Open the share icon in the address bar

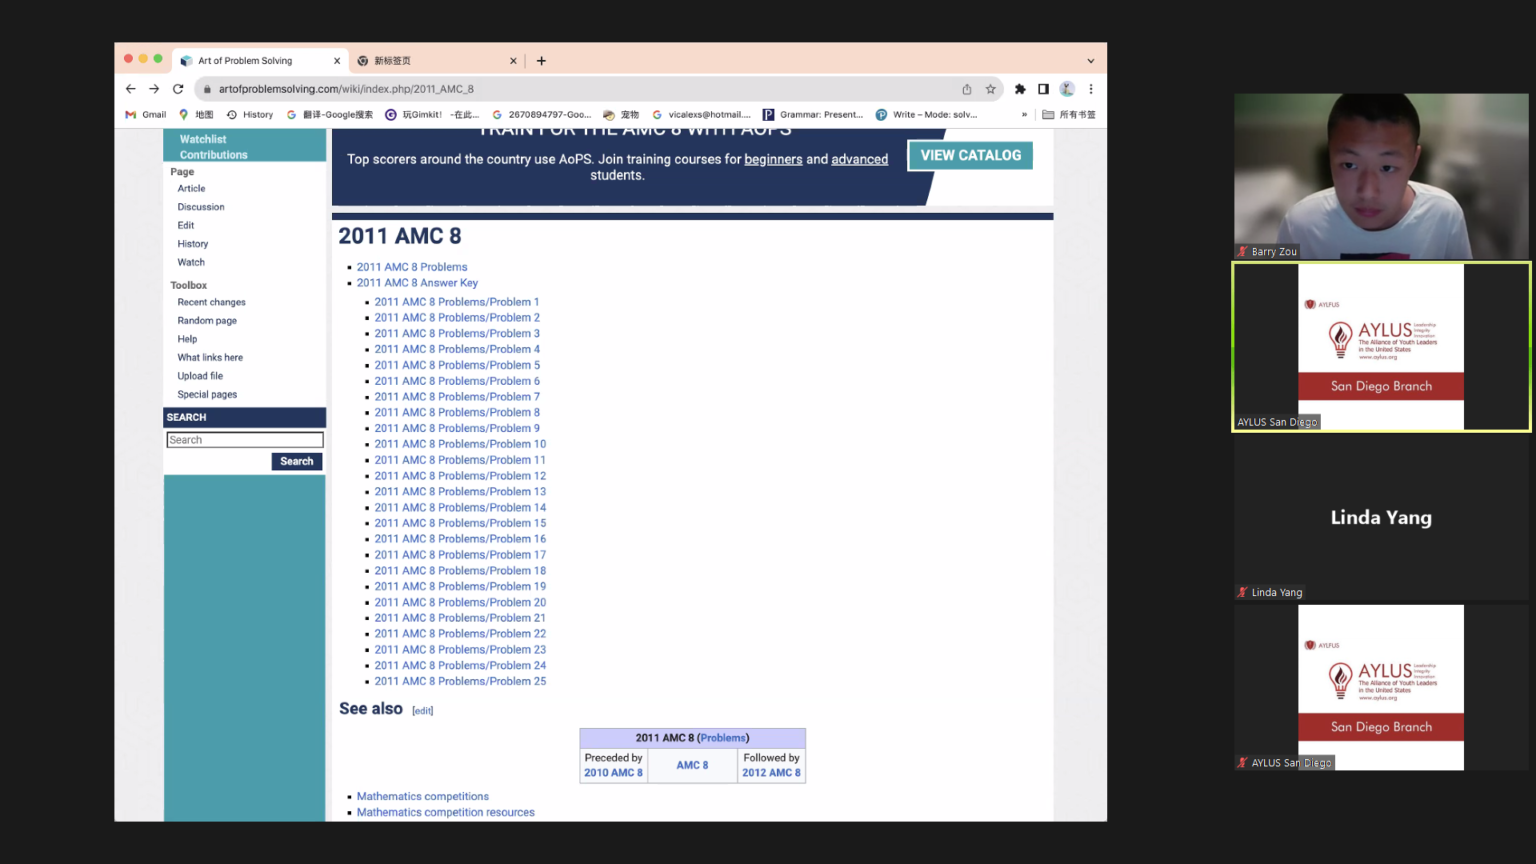967,89
